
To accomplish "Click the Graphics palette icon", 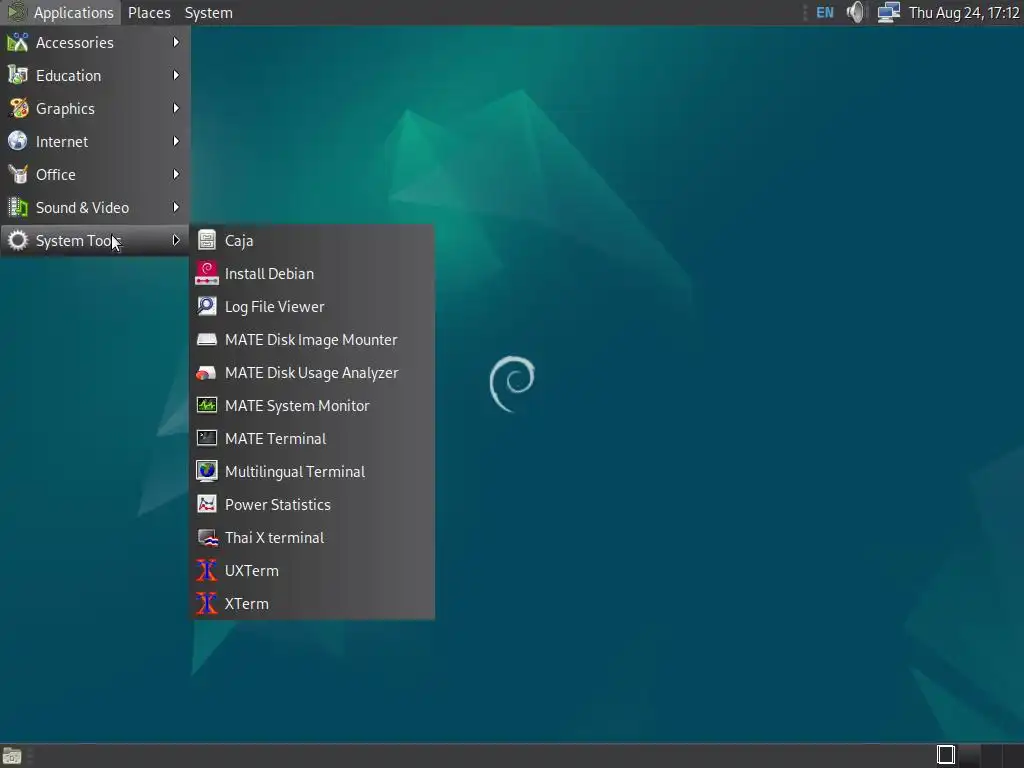I will click(x=18, y=108).
